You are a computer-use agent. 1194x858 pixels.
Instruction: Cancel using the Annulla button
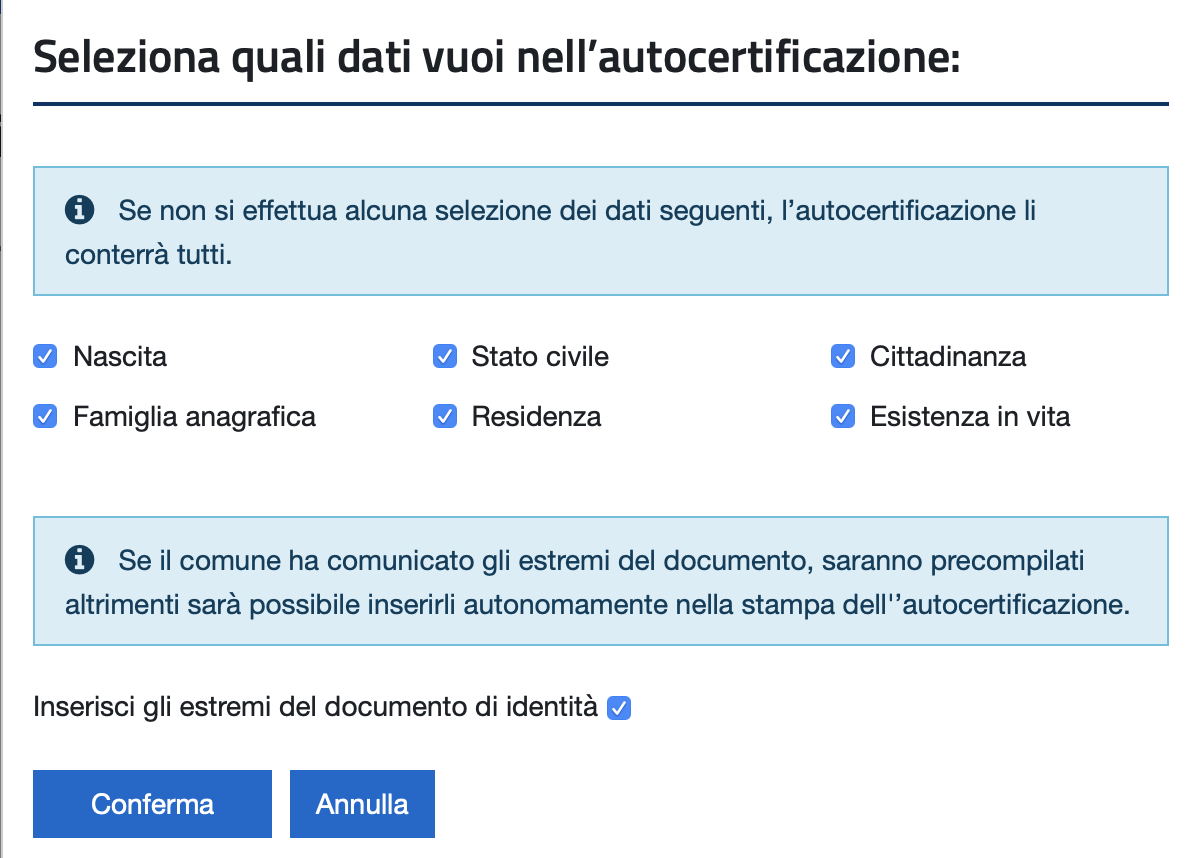coord(362,804)
